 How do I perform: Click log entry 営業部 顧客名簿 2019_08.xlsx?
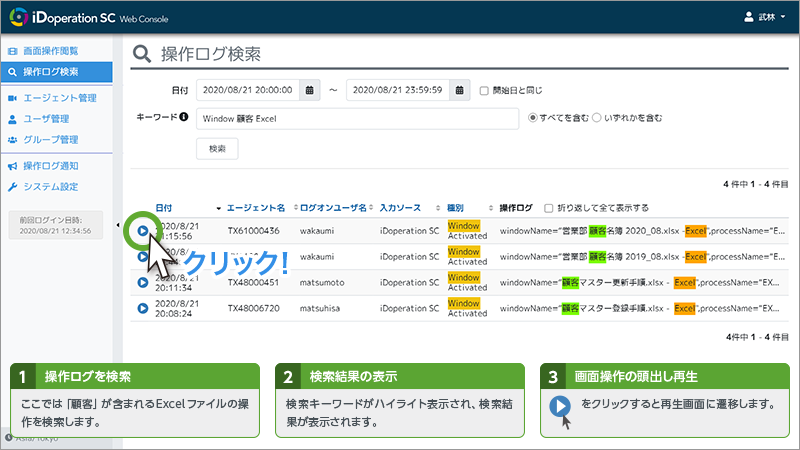(x=642, y=257)
